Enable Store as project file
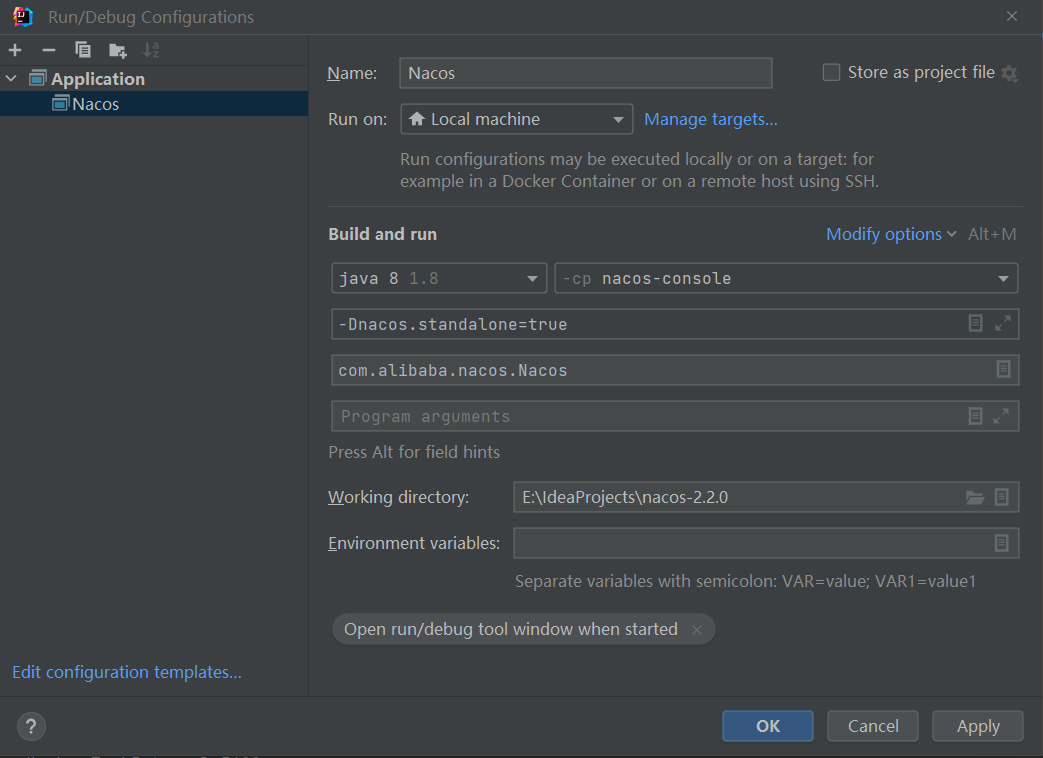This screenshot has height=758, width=1043. [831, 72]
